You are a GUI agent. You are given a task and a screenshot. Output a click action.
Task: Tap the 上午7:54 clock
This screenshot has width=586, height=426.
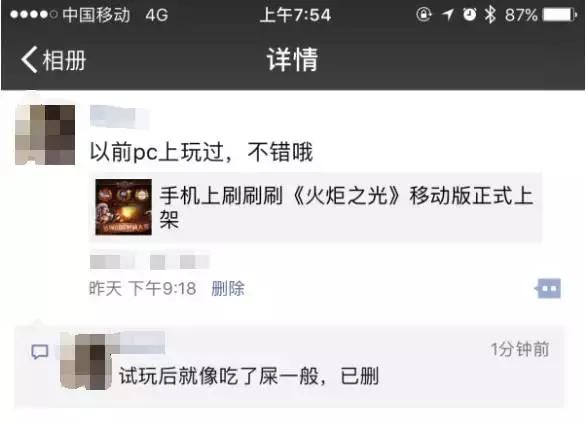(x=295, y=15)
